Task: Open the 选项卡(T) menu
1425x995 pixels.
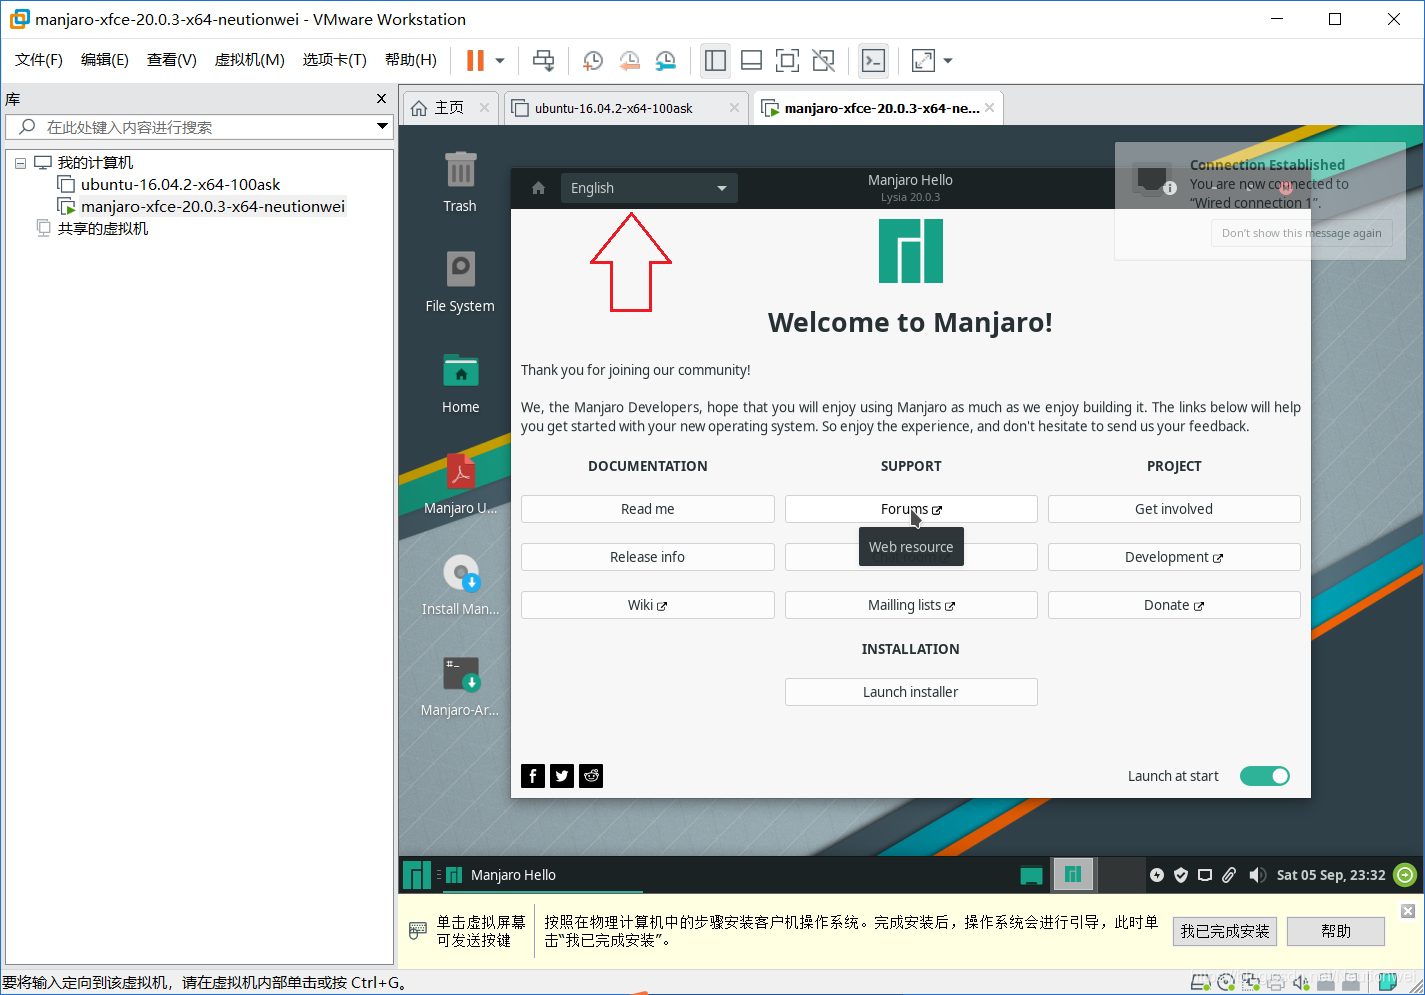Action: 335,60
